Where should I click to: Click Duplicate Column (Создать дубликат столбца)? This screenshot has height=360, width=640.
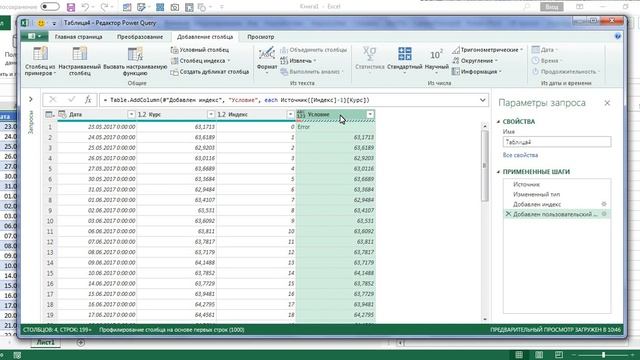tap(210, 72)
